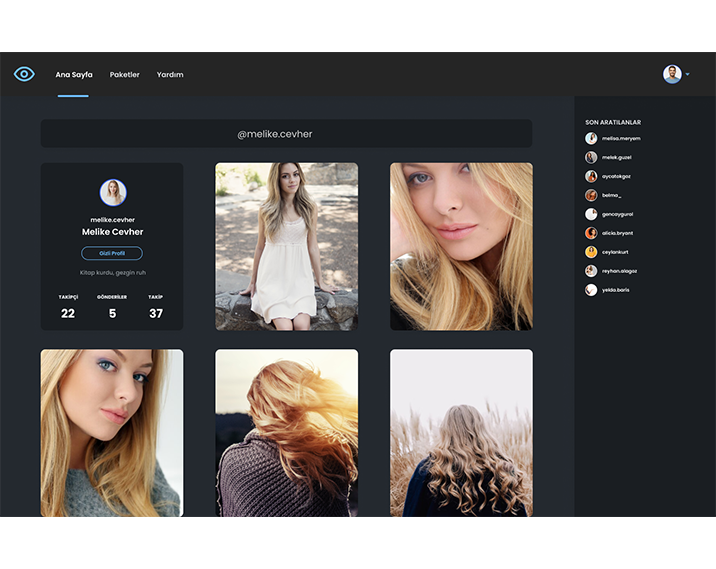Viewport: 716px width, 569px height.
Task: Open the Paketler menu item
Action: click(124, 75)
